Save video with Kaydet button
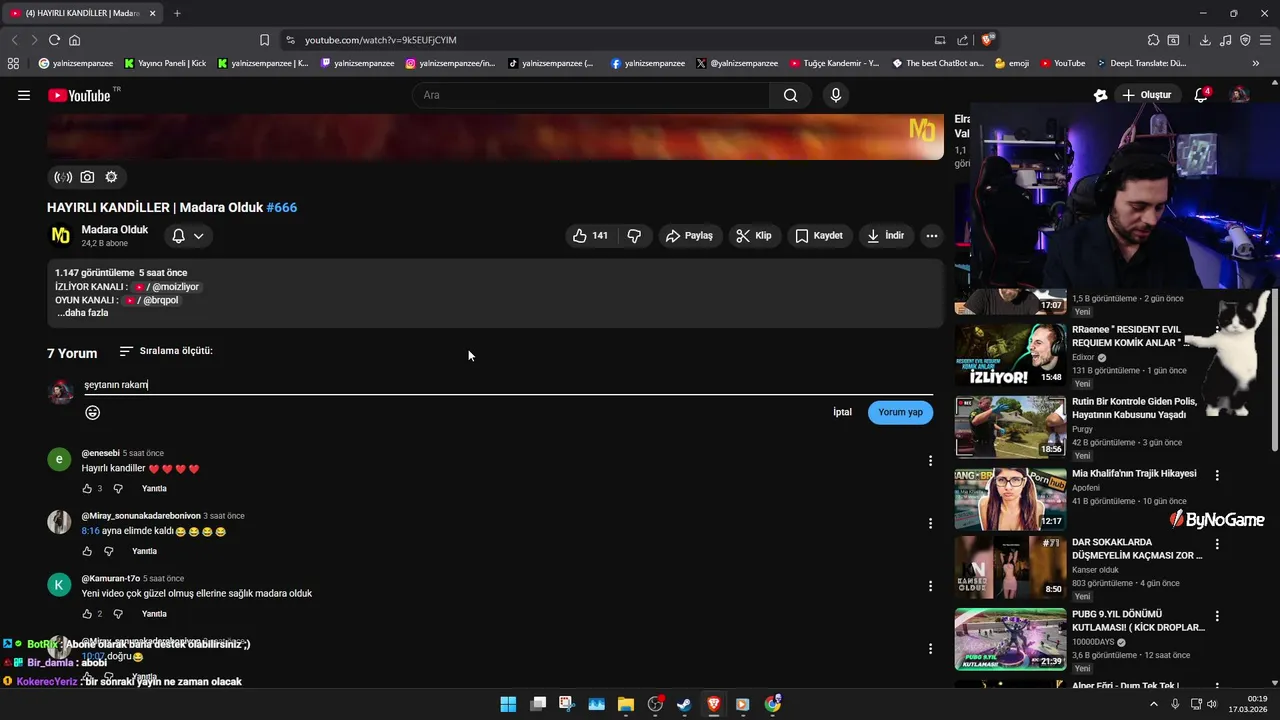Screen dimensions: 1280x720 click(819, 236)
